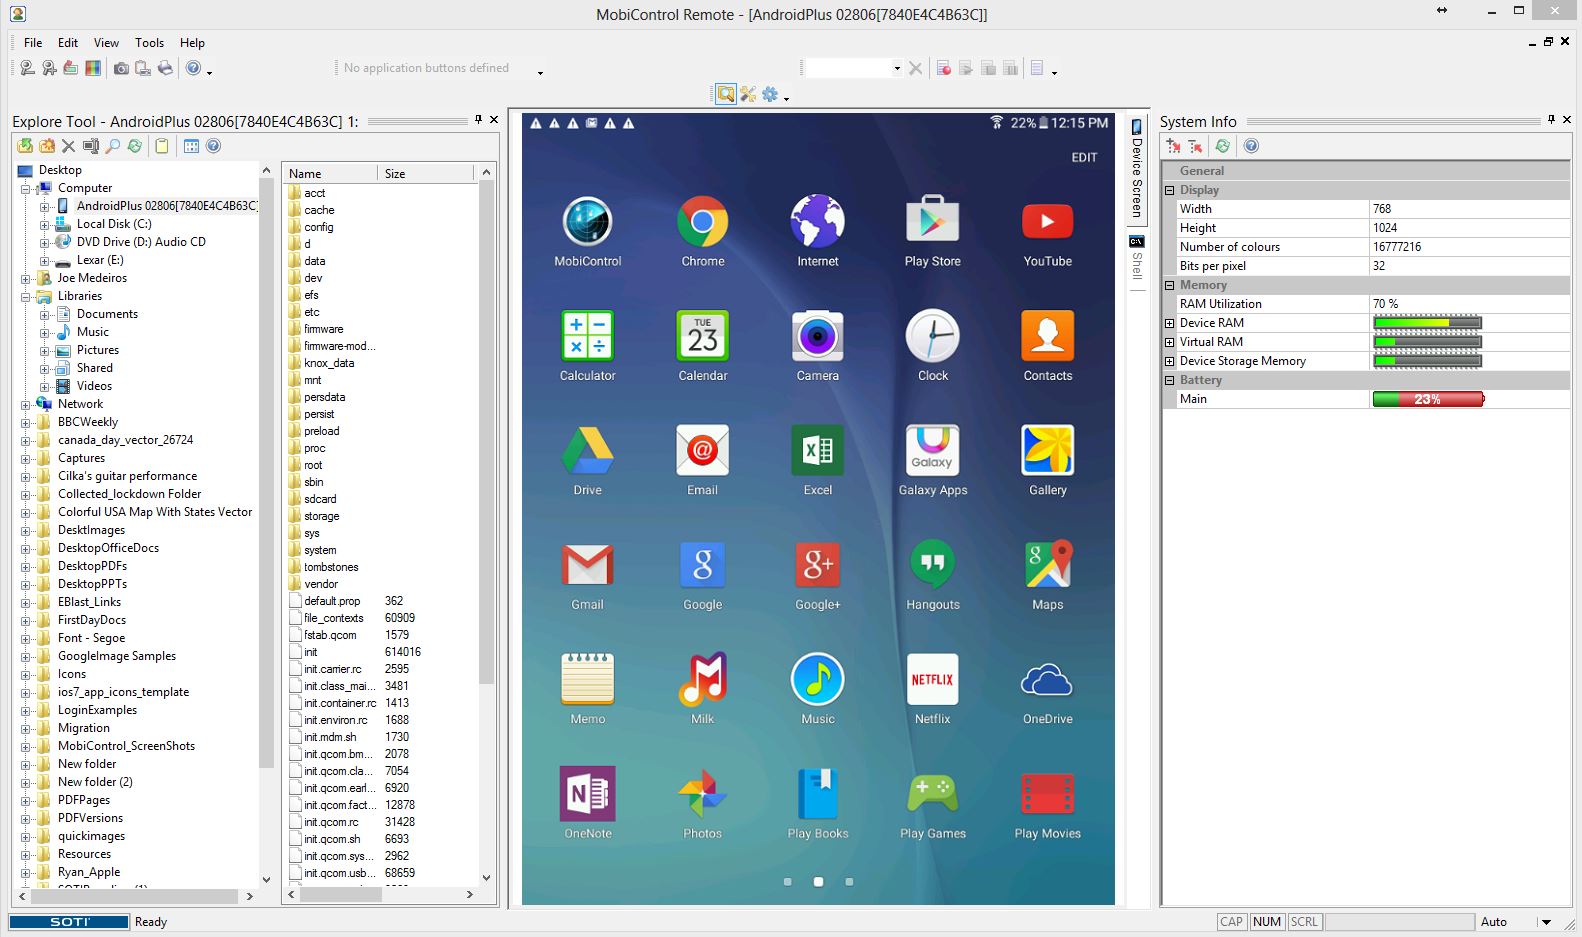Tap EDIT on the device screen
The height and width of the screenshot is (937, 1582).
point(1084,157)
